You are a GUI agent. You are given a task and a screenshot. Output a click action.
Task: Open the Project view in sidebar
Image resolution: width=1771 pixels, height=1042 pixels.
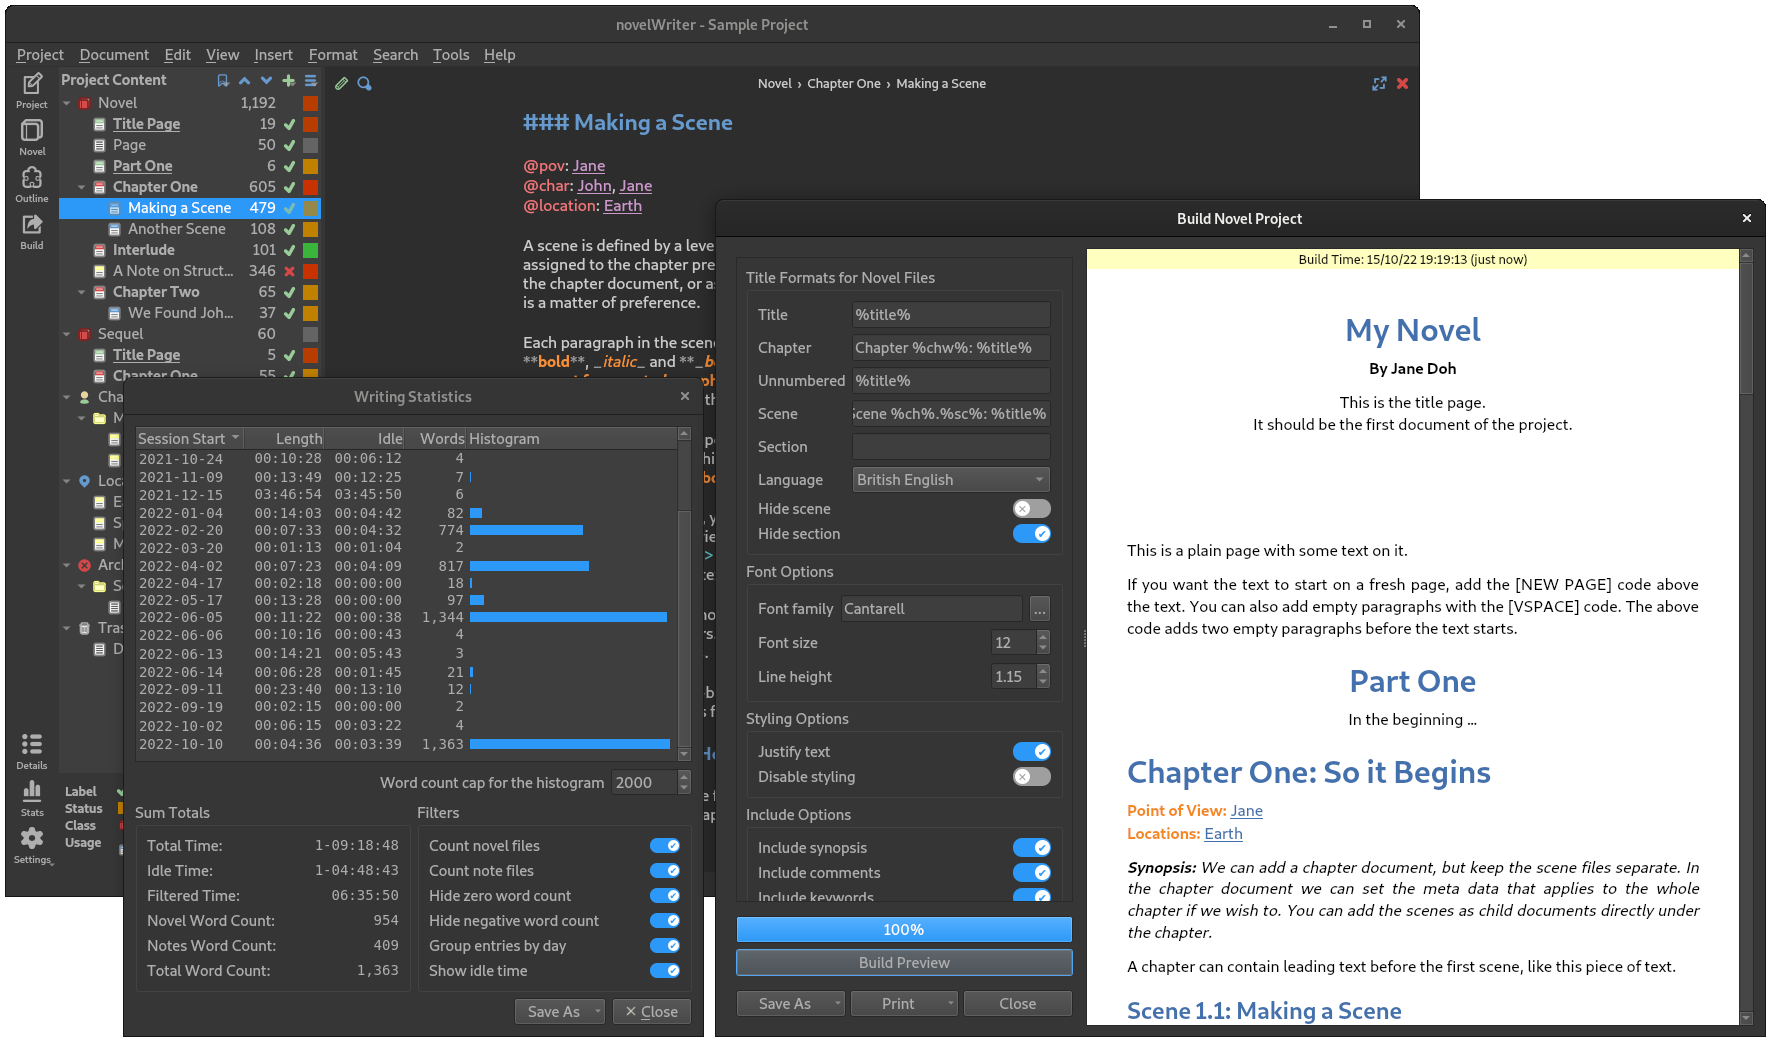(x=32, y=90)
